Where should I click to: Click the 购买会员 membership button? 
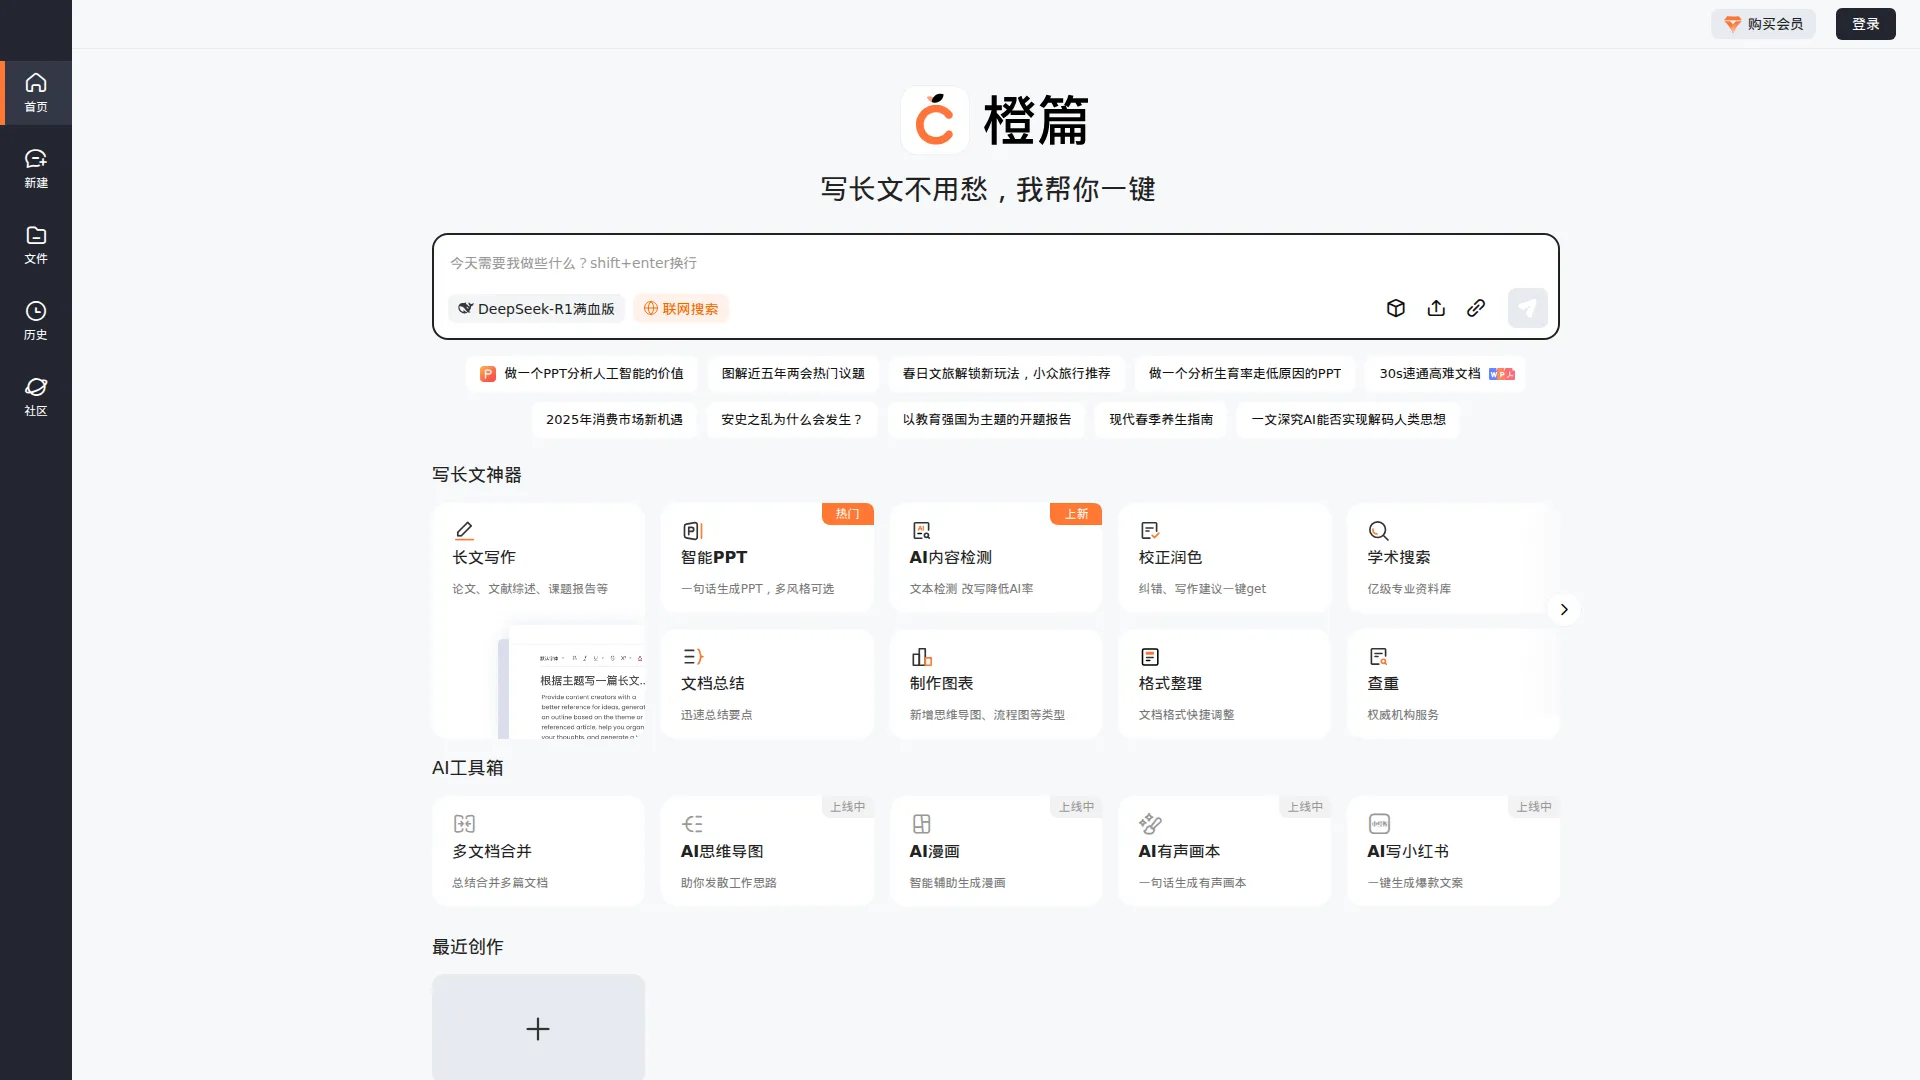[1763, 24]
